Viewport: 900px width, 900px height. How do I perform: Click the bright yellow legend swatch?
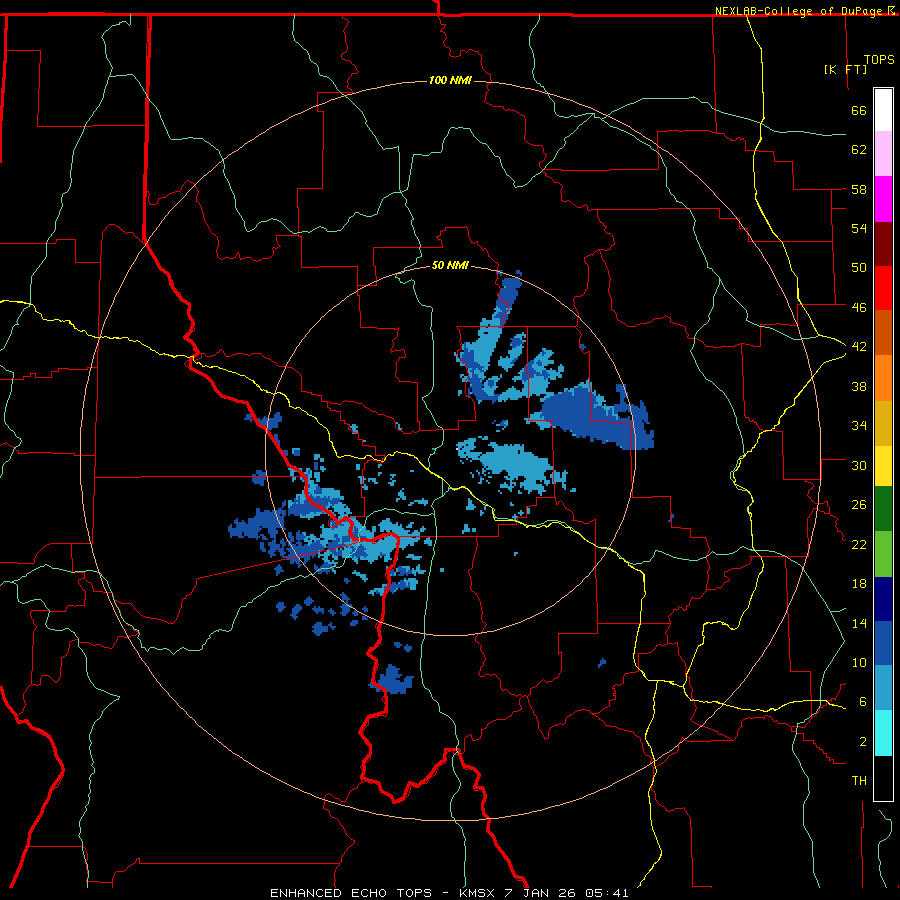coord(883,466)
